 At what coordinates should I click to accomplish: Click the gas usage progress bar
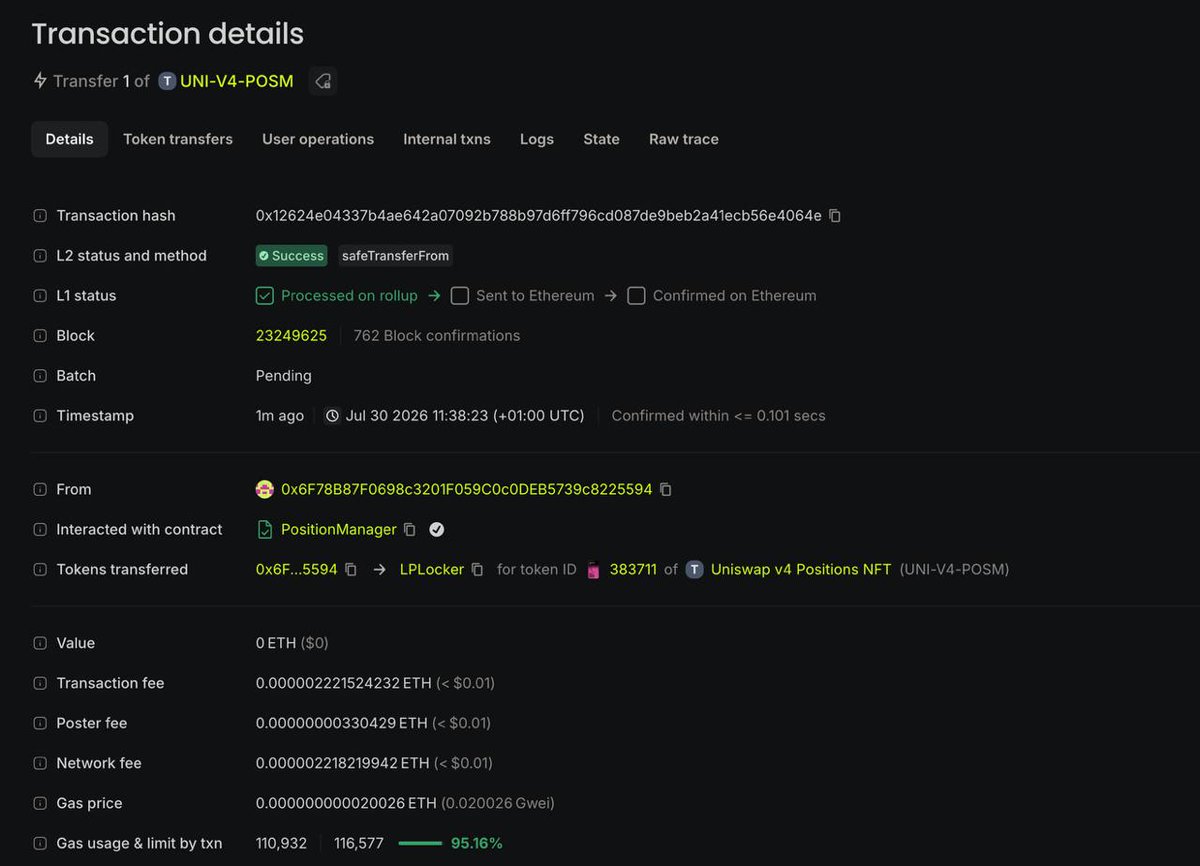tap(420, 844)
